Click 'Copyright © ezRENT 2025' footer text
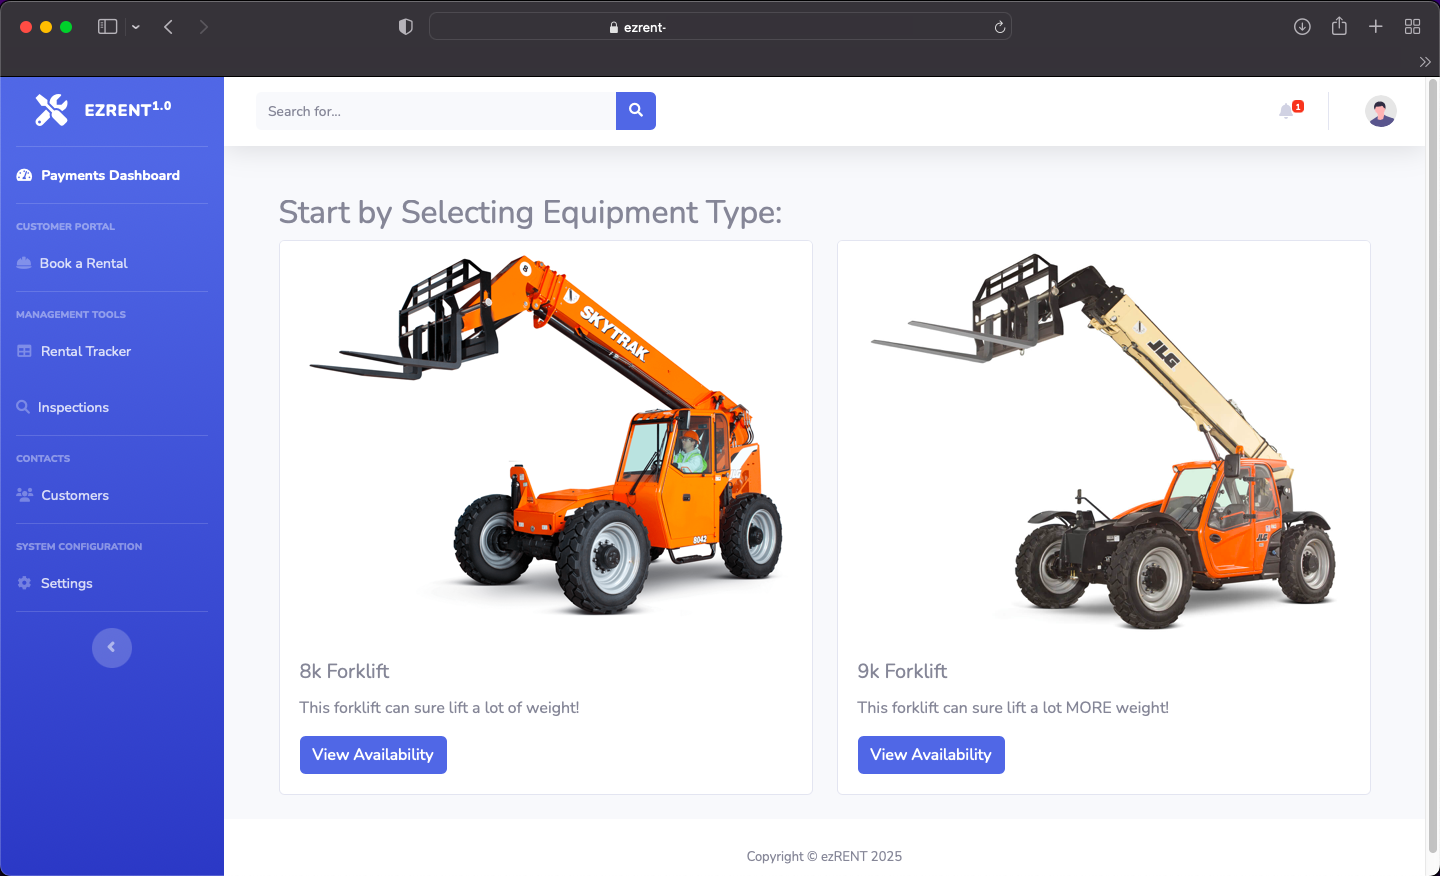The height and width of the screenshot is (876, 1440). tap(824, 856)
